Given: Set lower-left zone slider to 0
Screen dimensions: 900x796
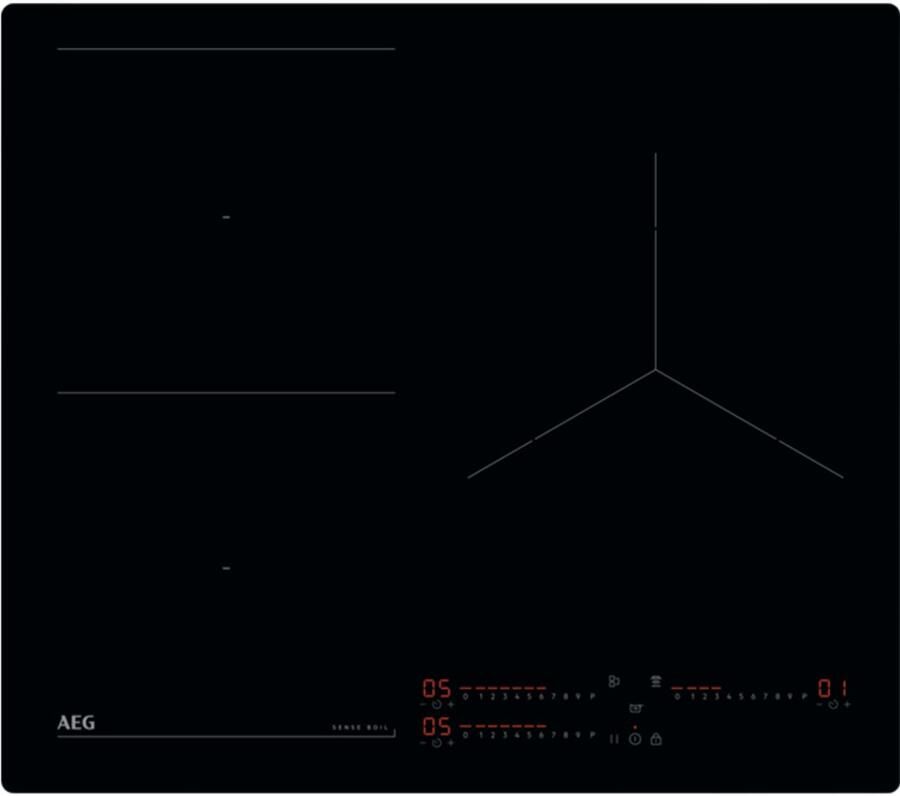Looking at the screenshot, I should (x=466, y=735).
